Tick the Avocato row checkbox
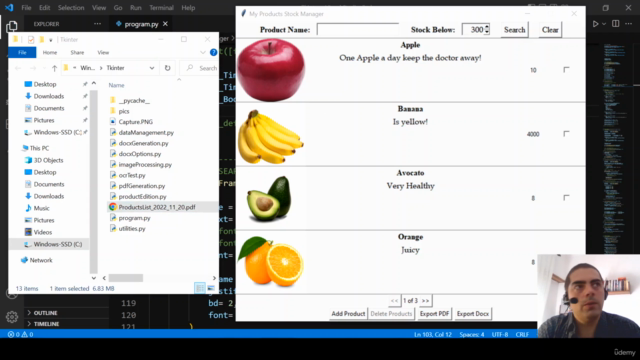 [x=566, y=198]
